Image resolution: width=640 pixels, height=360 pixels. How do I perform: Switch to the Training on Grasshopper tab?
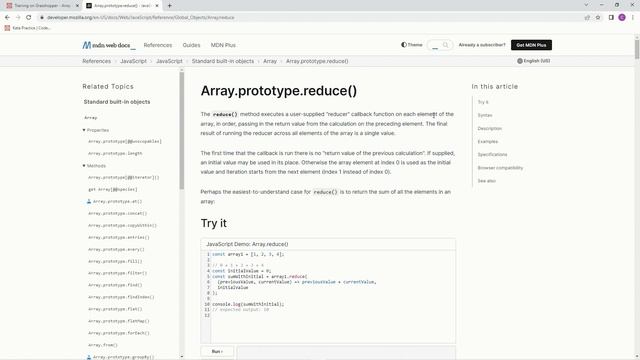(x=42, y=6)
